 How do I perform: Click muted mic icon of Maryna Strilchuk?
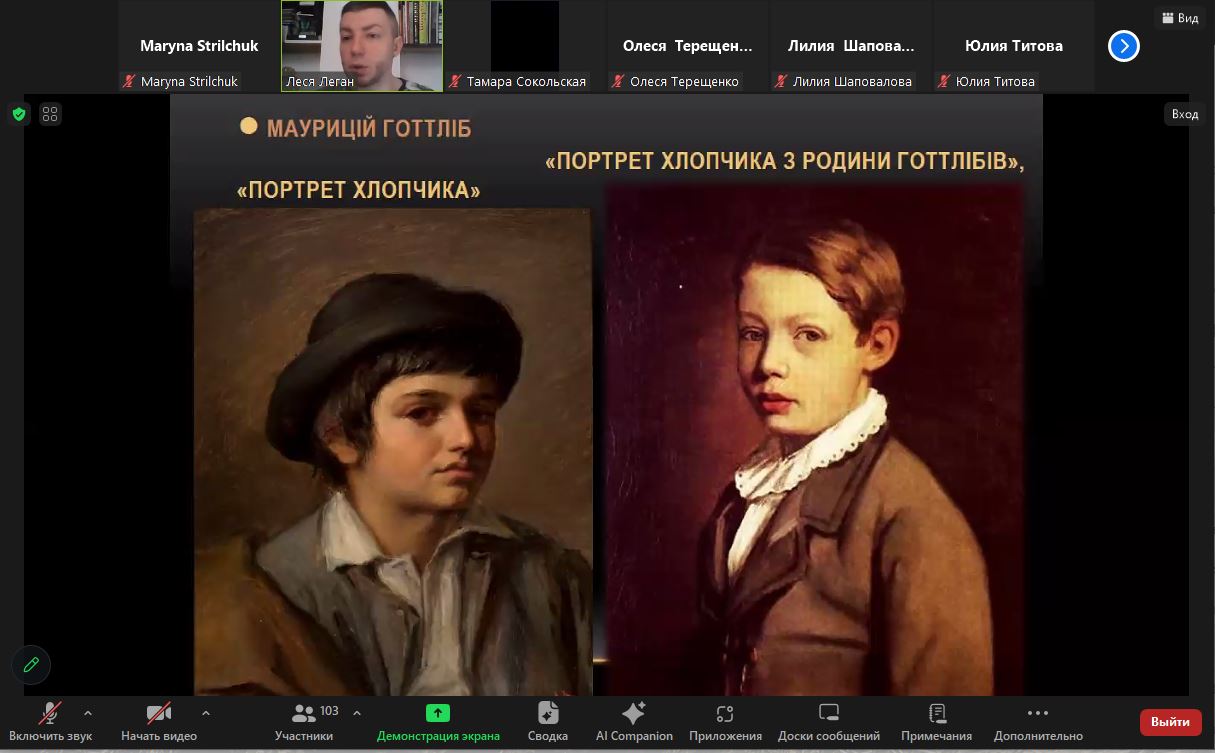click(x=129, y=82)
